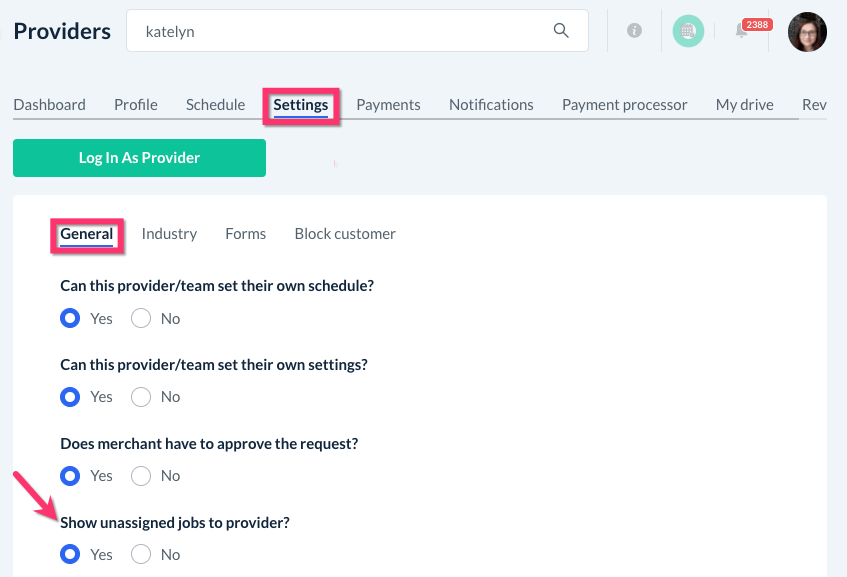Switch to the Dashboard tab

(49, 104)
